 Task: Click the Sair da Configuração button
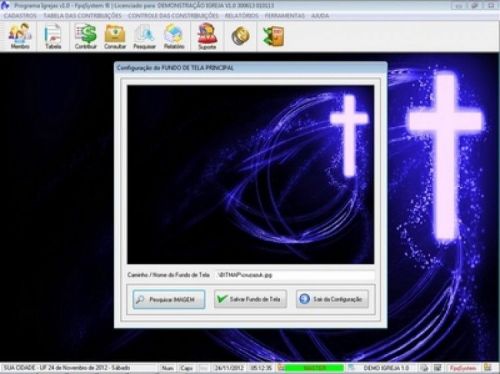[x=332, y=299]
